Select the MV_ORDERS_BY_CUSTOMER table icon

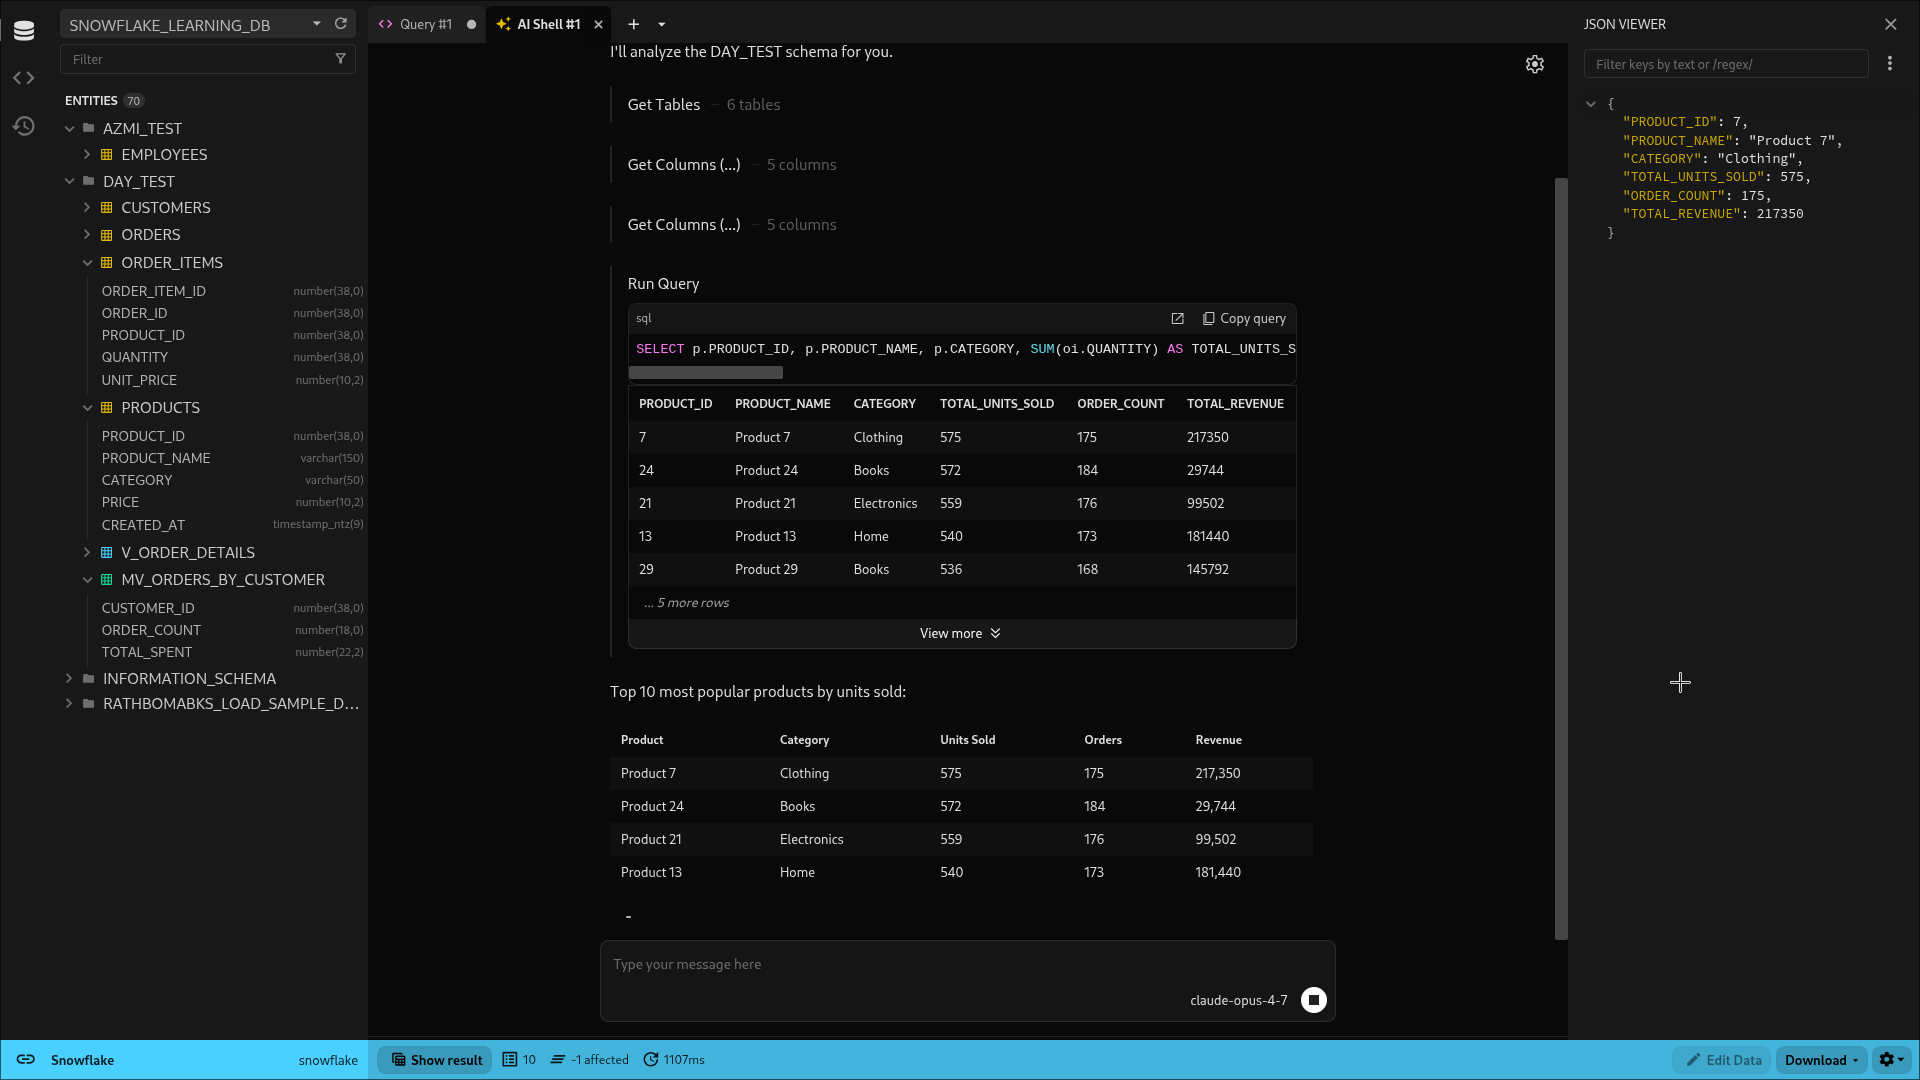pos(107,580)
